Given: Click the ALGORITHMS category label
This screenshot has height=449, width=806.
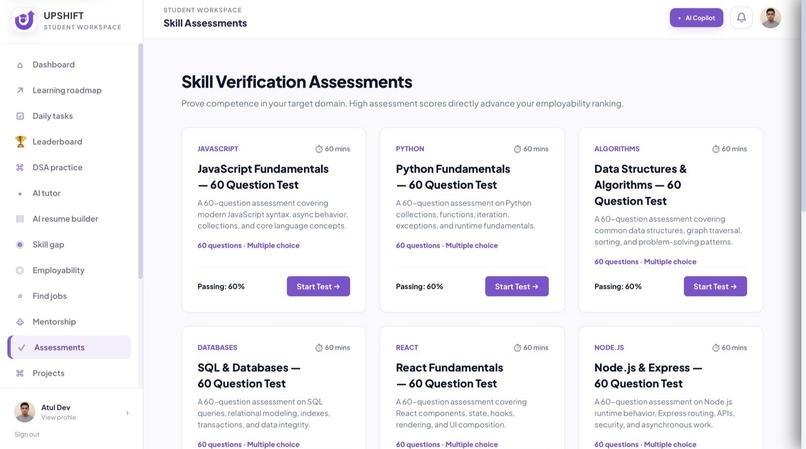Looking at the screenshot, I should click(x=617, y=149).
